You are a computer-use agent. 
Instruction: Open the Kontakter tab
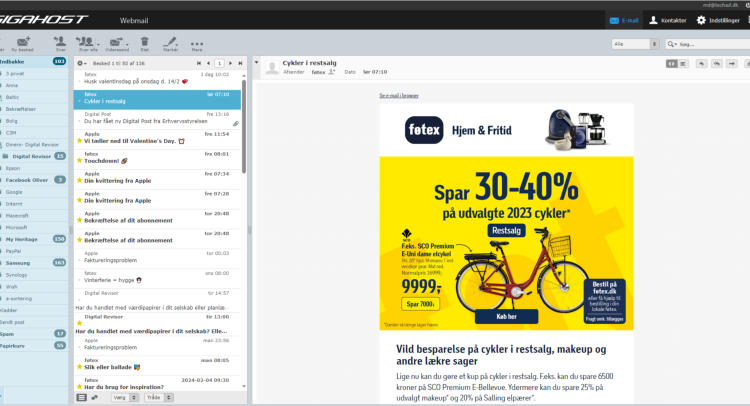click(668, 20)
